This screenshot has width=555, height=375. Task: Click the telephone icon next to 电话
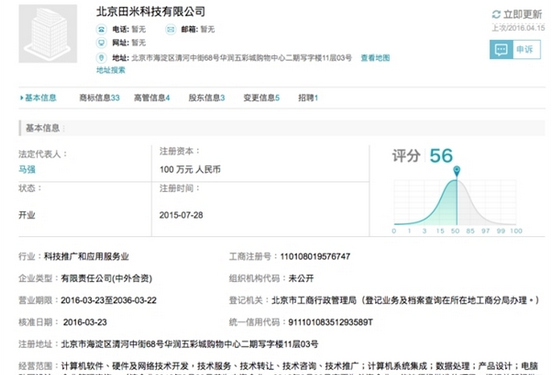pyautogui.click(x=102, y=29)
